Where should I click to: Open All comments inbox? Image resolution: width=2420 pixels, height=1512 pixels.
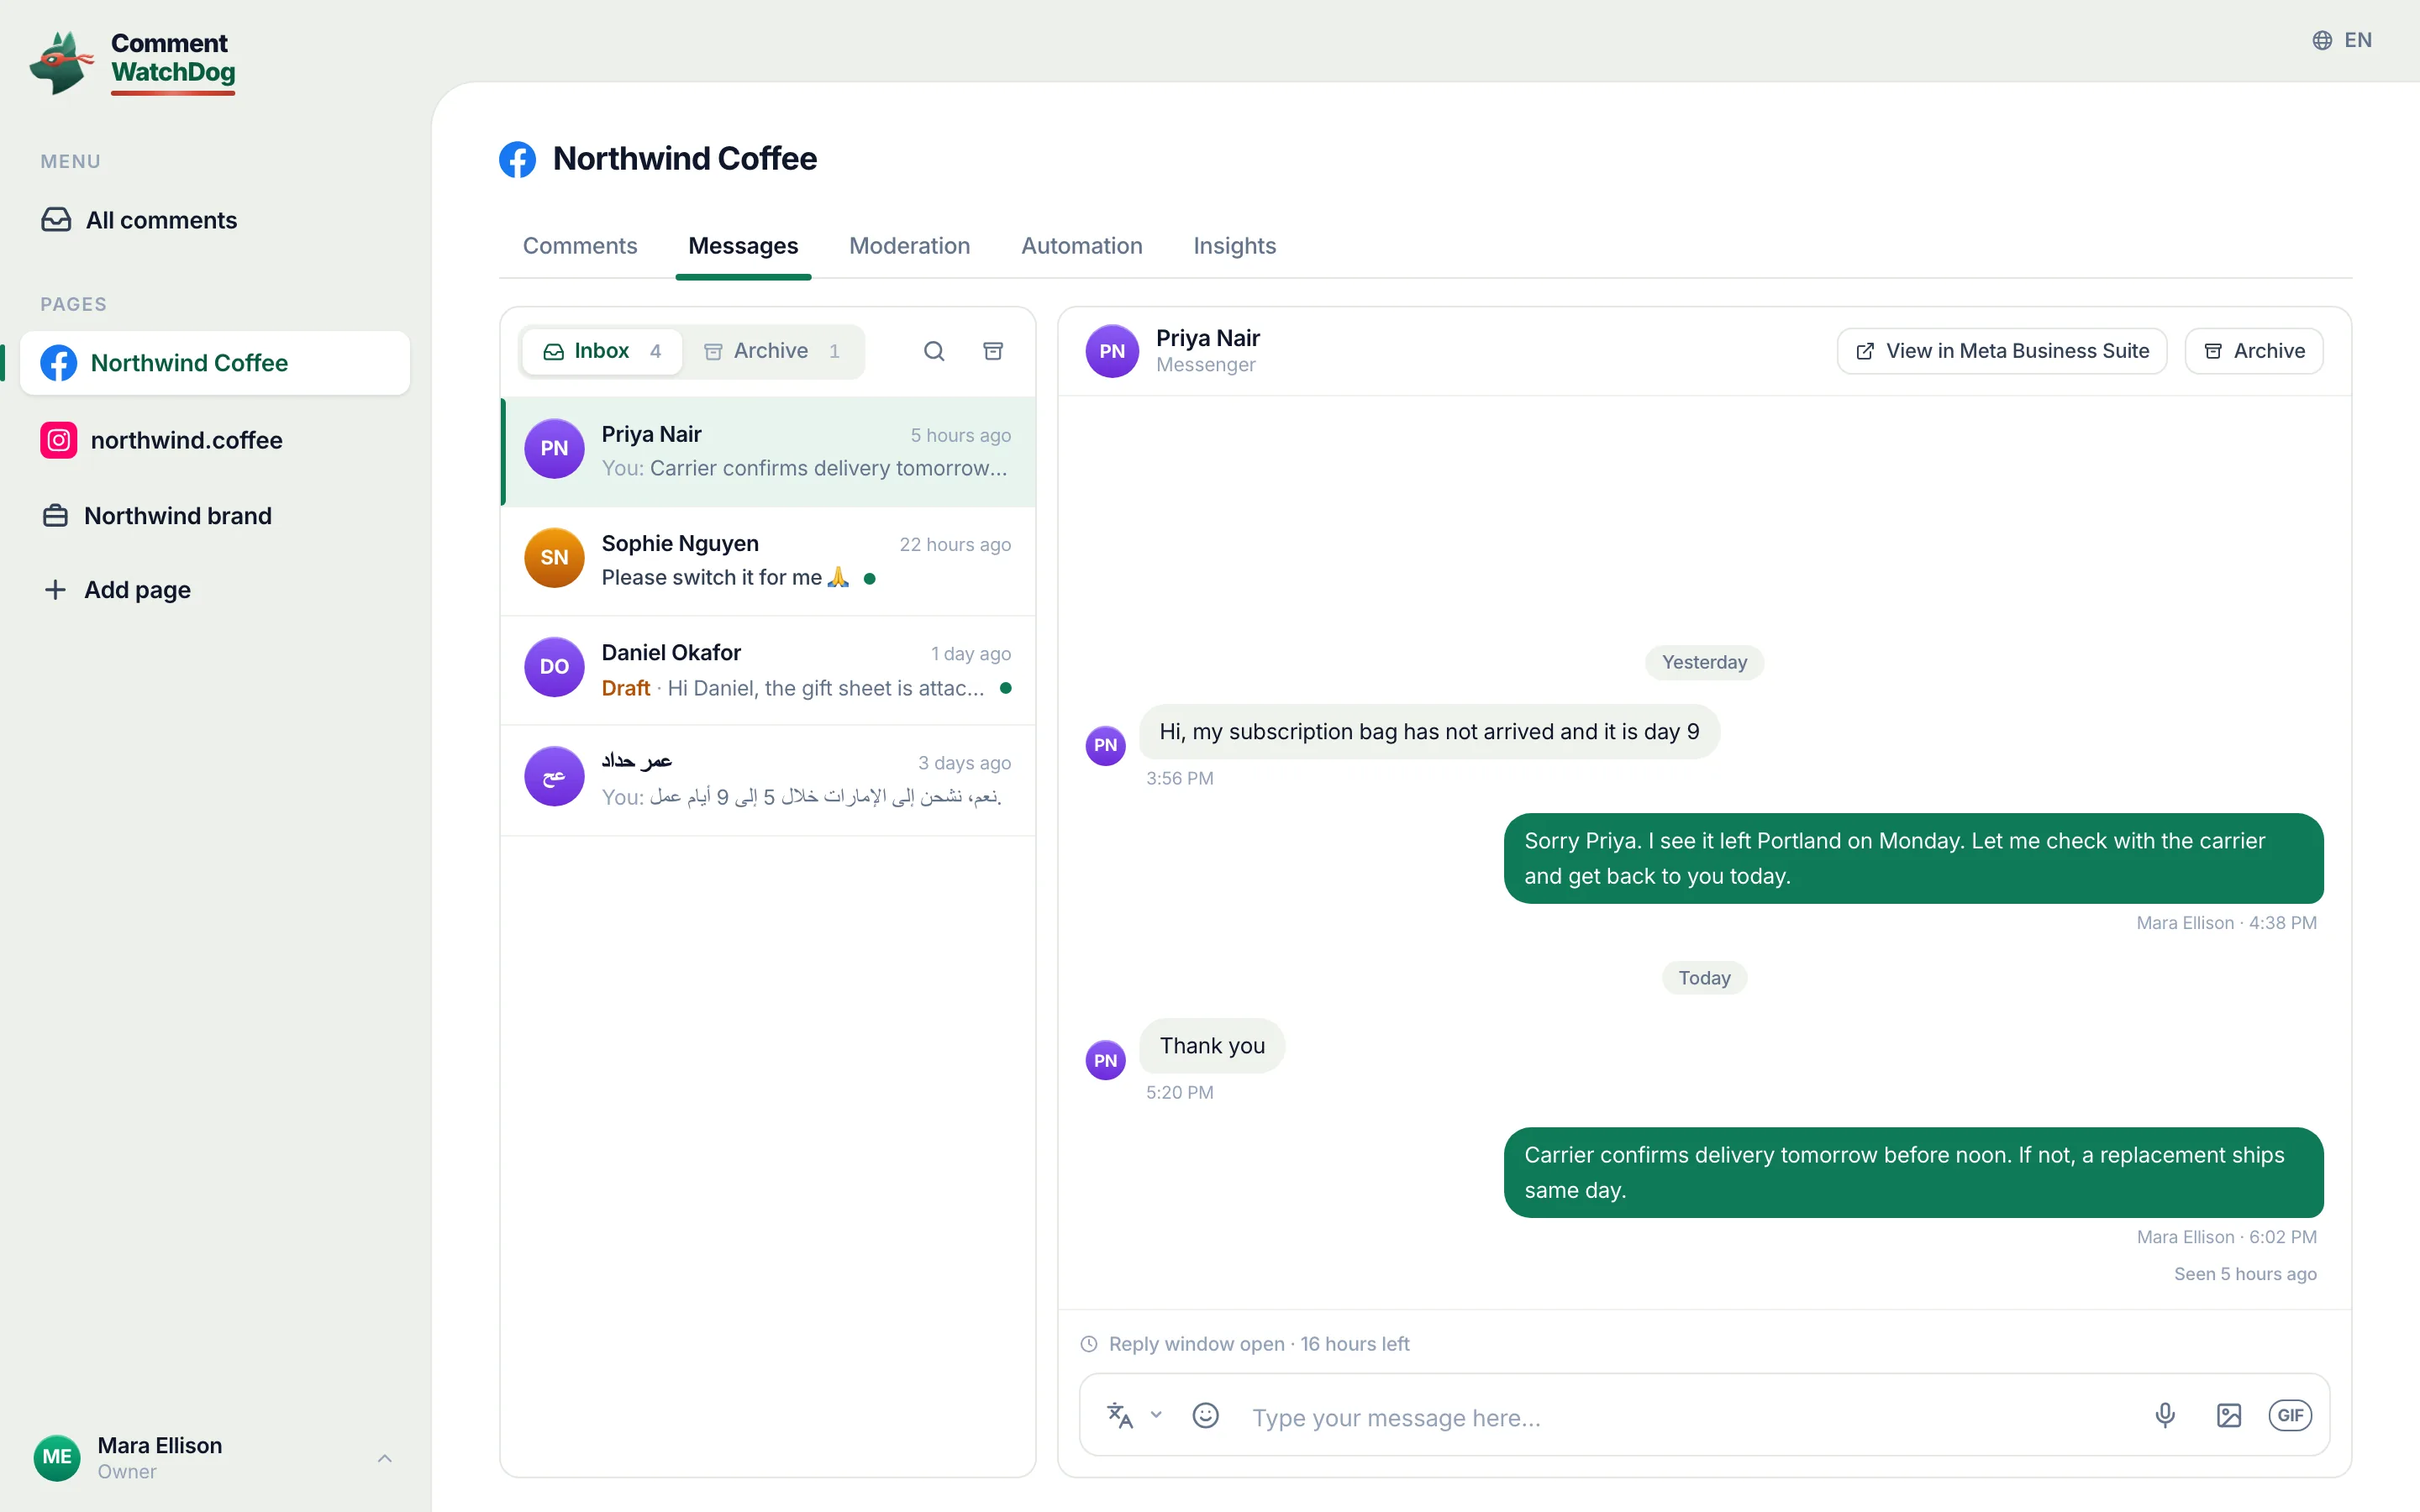[139, 220]
